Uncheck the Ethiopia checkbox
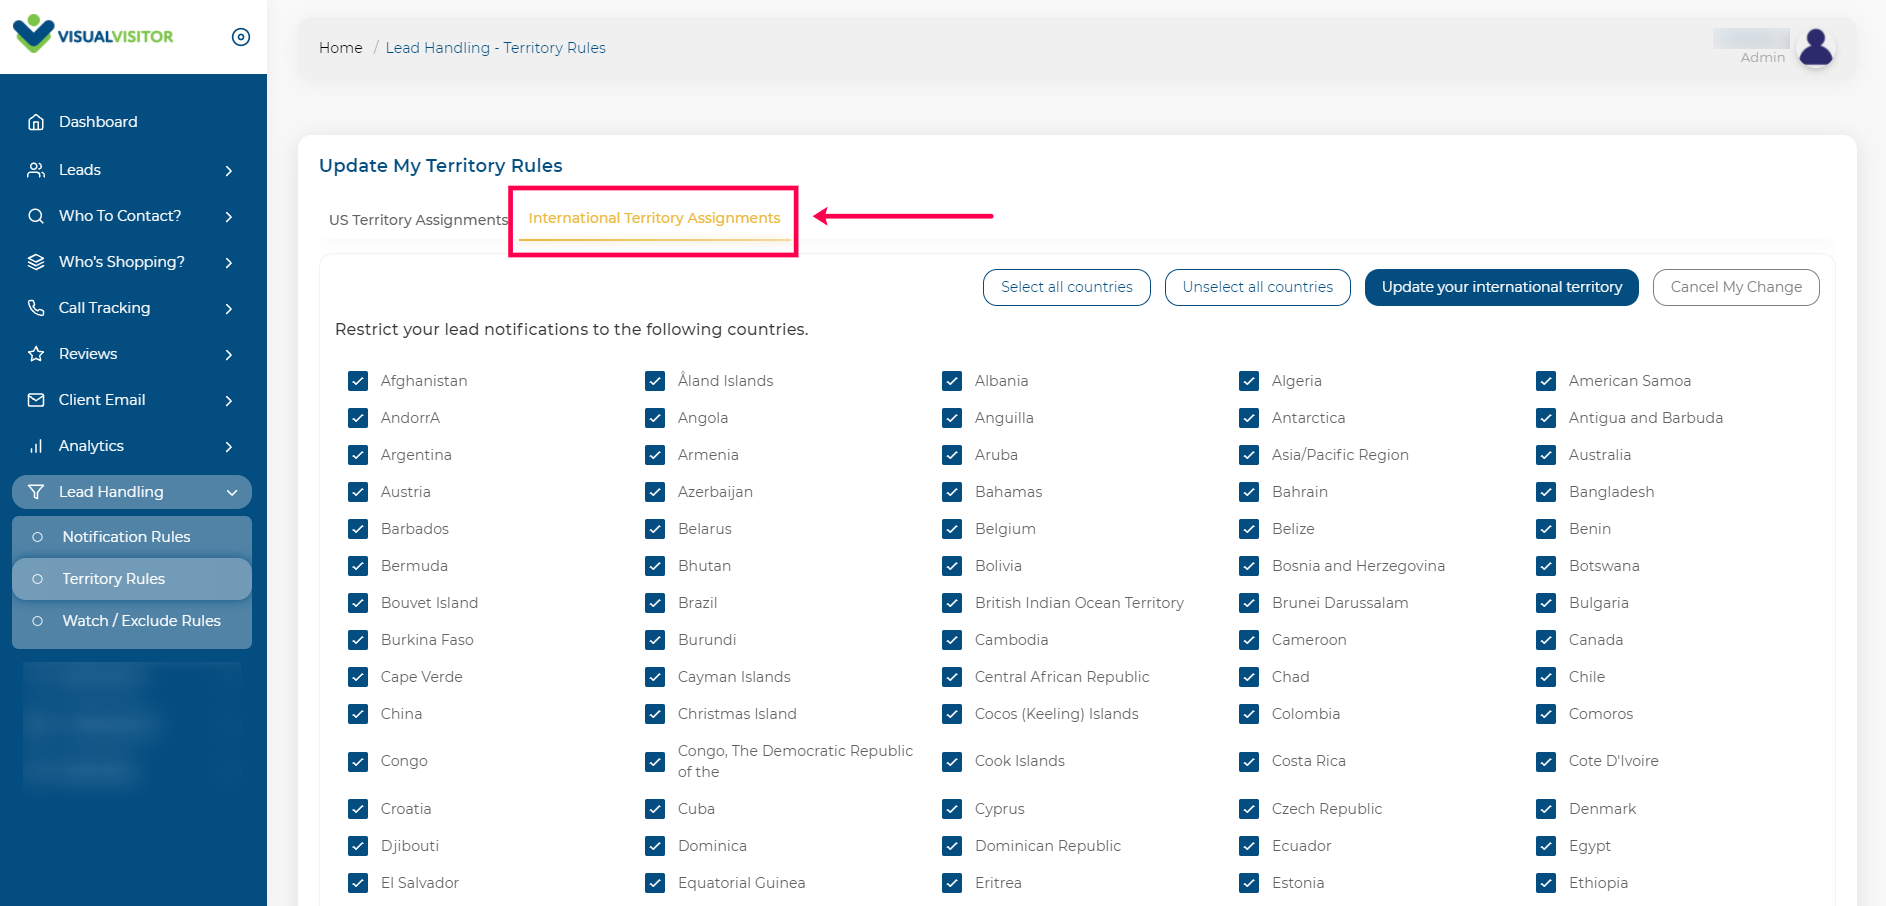Screen dimensions: 1886x906 1546,883
